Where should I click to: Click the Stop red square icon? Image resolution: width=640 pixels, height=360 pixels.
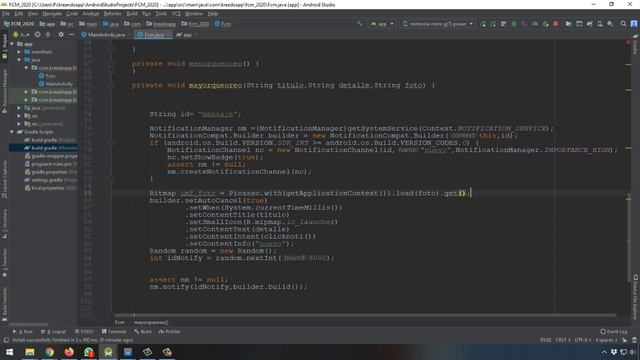pos(556,24)
